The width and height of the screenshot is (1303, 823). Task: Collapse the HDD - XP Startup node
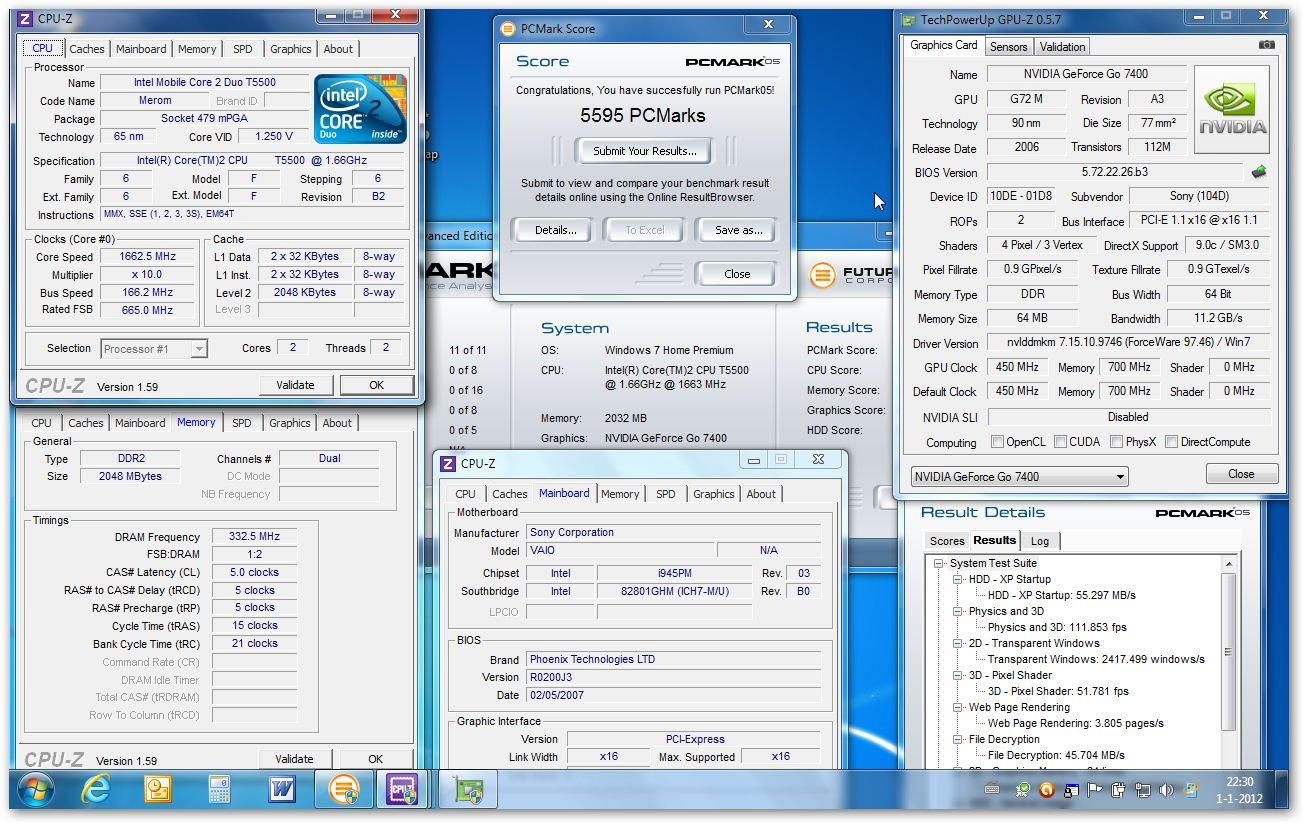[x=957, y=579]
